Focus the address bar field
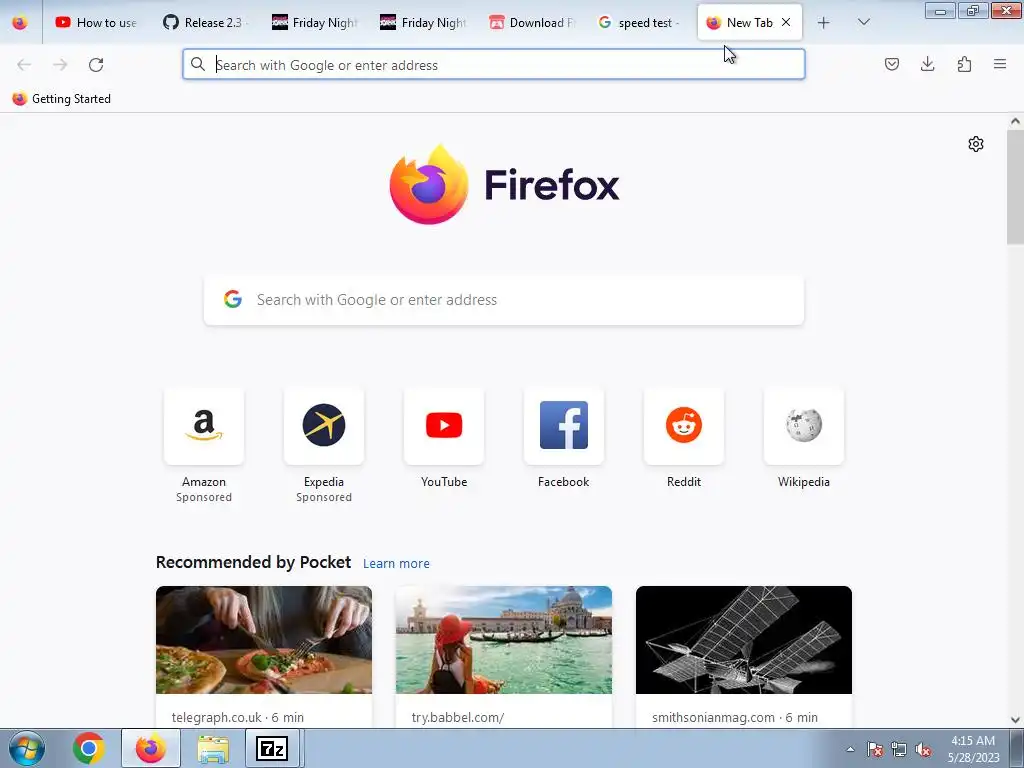 tap(494, 65)
